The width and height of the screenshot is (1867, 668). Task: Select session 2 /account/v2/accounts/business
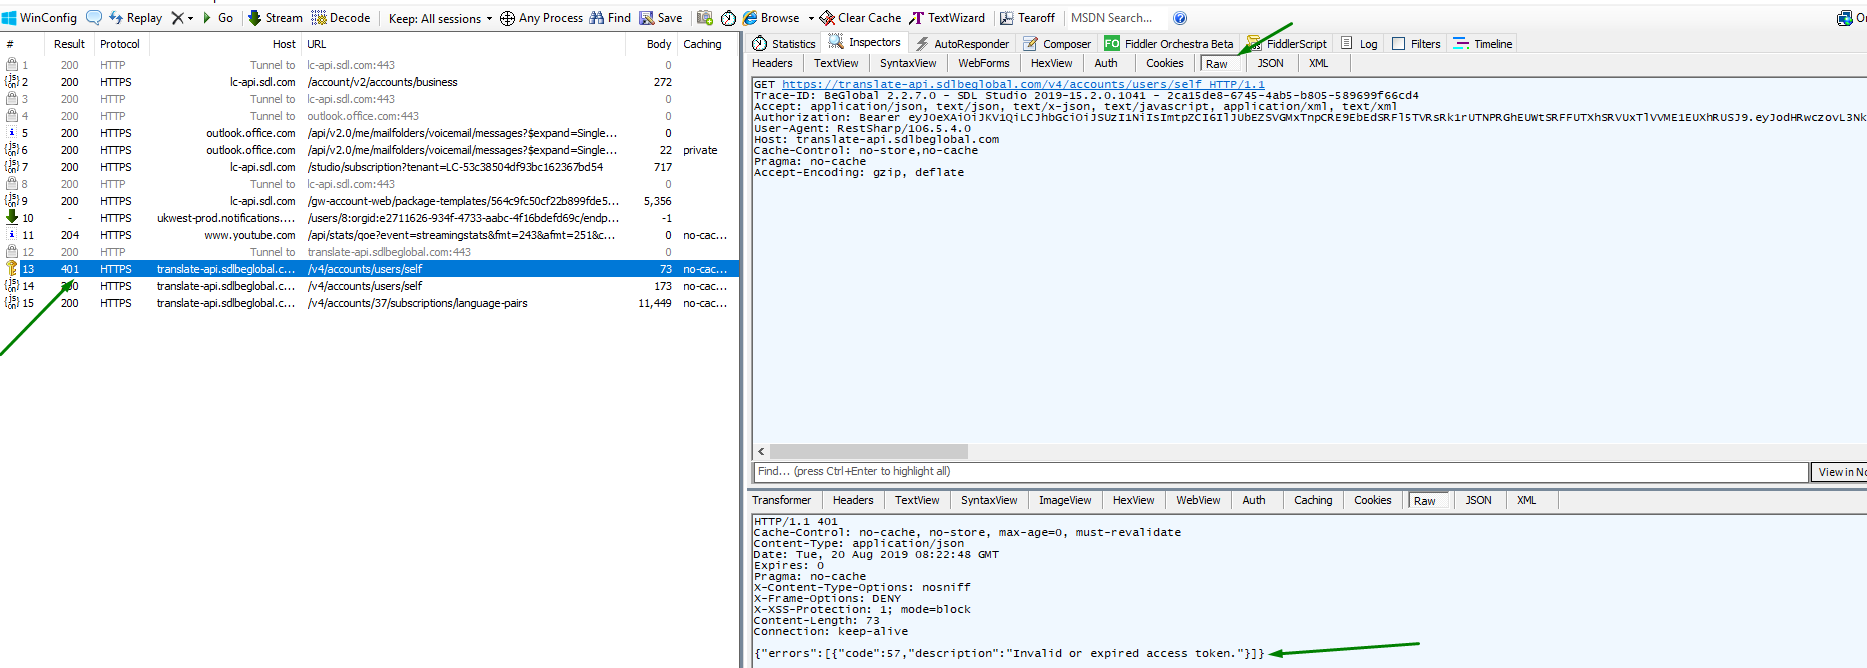click(370, 82)
